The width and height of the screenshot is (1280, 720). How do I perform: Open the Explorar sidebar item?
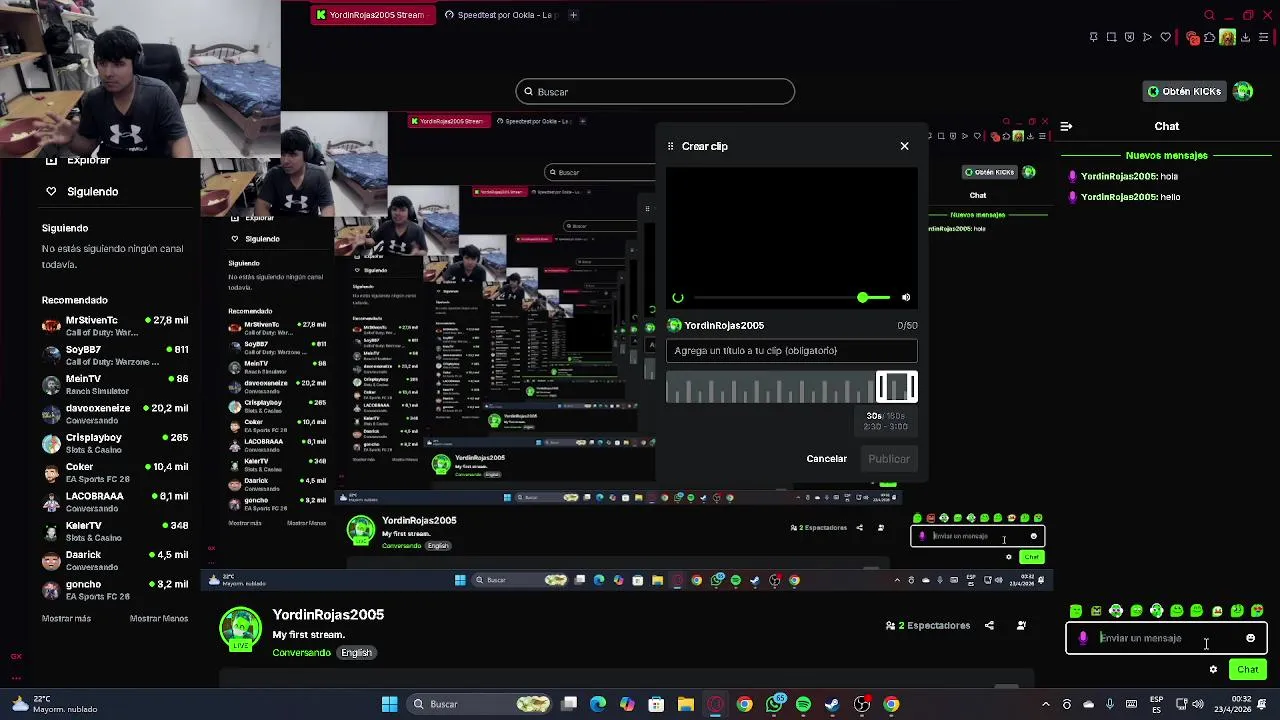tap(78, 160)
